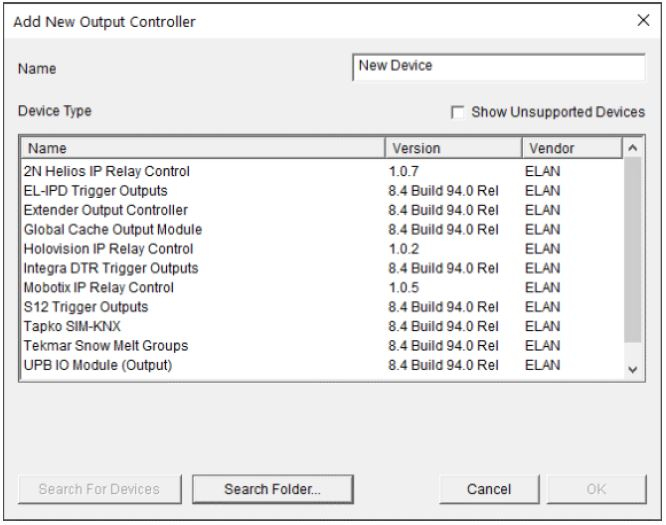Click version cell of EL-IPD Trigger Outputs
666x525 pixels.
tap(443, 191)
